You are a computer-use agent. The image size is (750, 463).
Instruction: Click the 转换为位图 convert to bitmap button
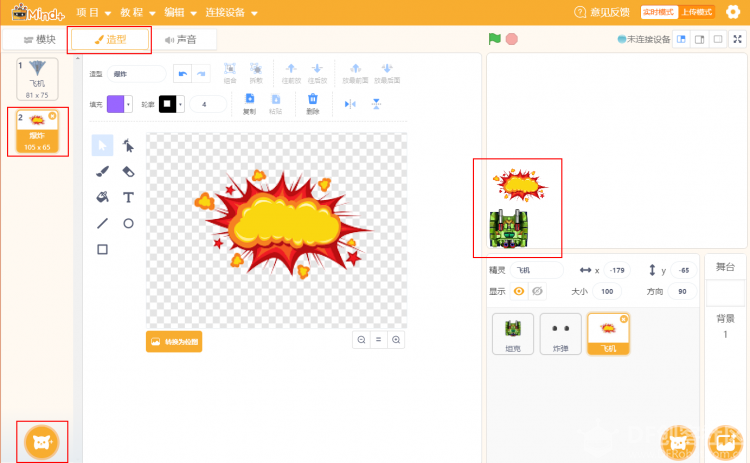pos(174,342)
